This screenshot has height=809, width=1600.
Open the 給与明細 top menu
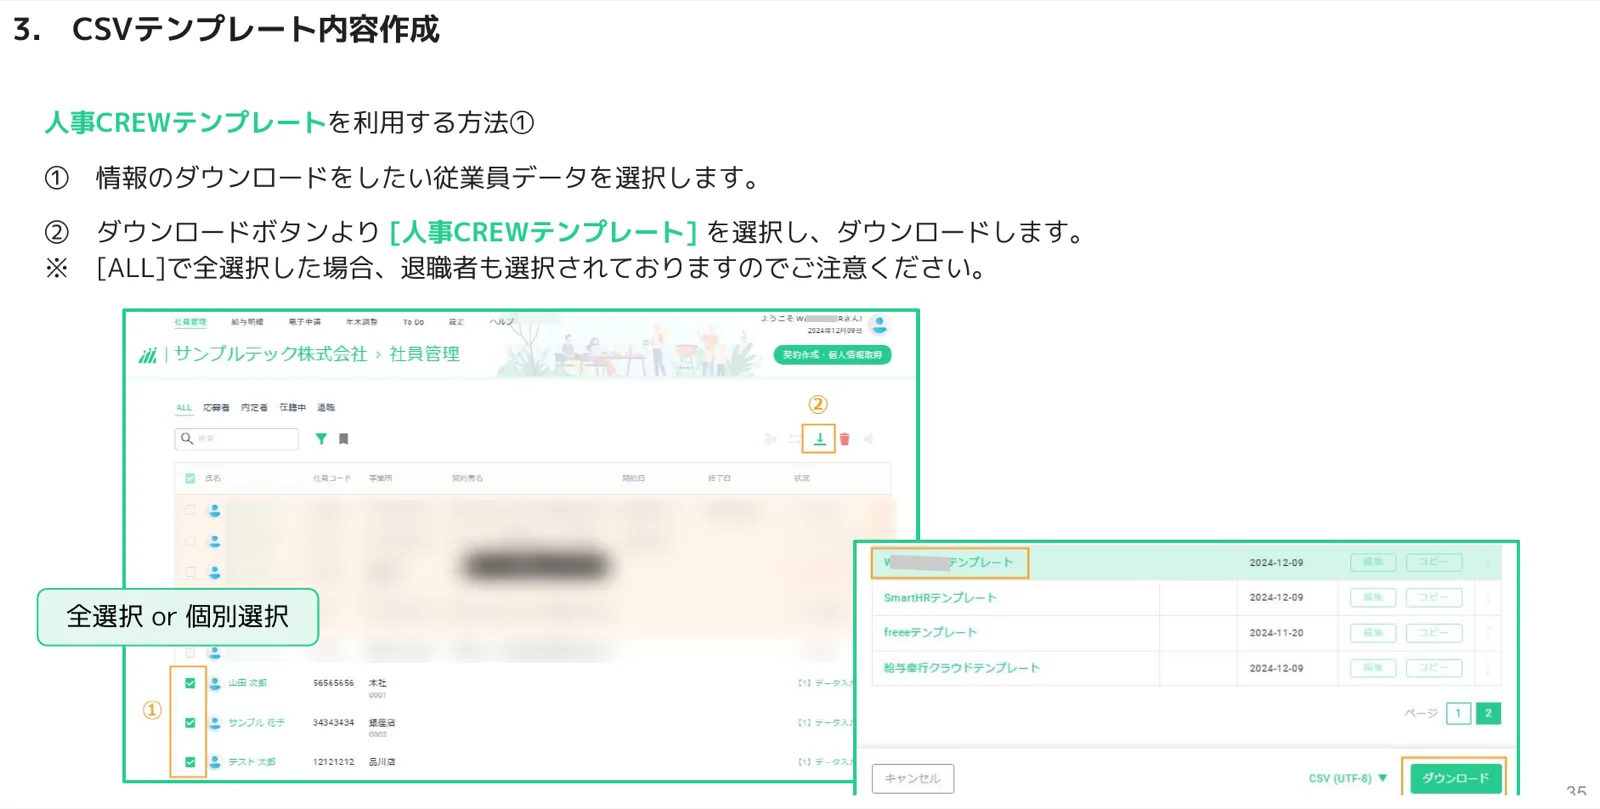click(247, 322)
